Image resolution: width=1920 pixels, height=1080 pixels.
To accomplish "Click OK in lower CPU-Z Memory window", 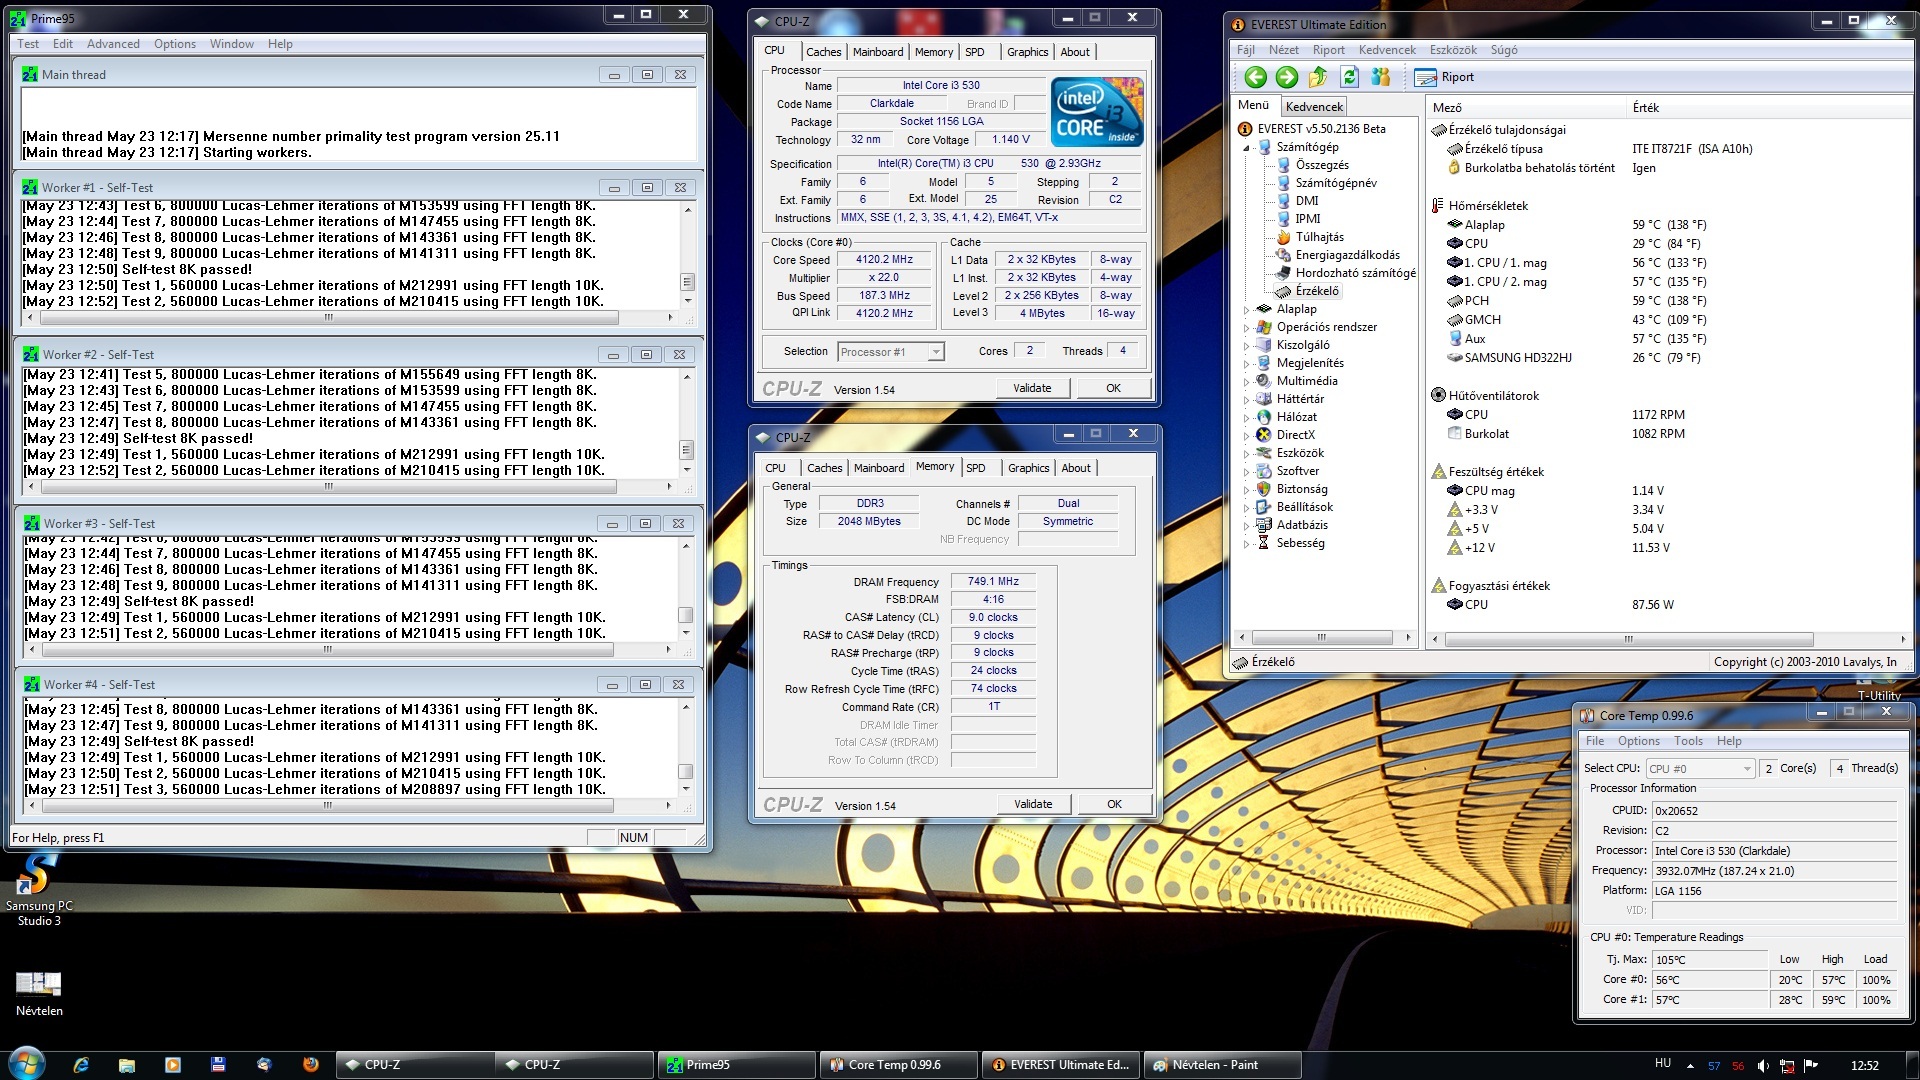I will point(1114,804).
